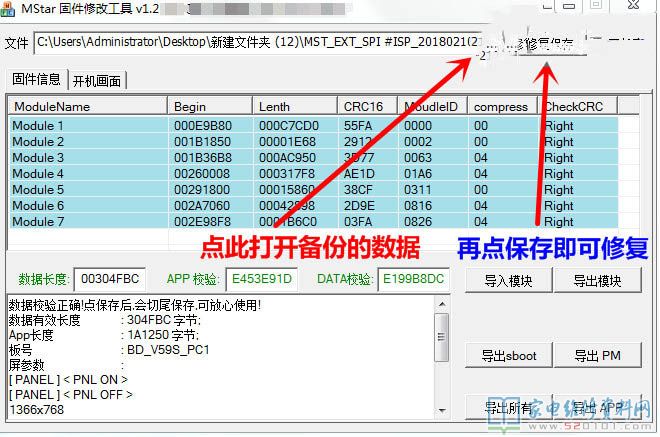Click the 导出sboot button
This screenshot has height=437, width=660.
coord(508,355)
